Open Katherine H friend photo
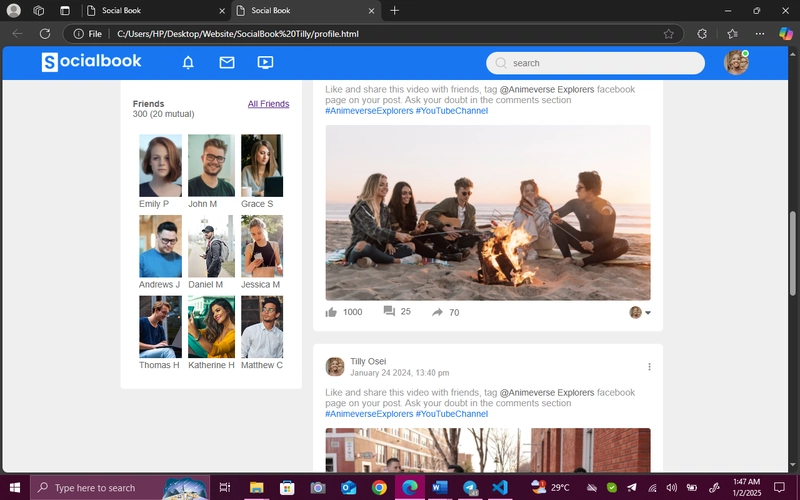 pos(211,327)
